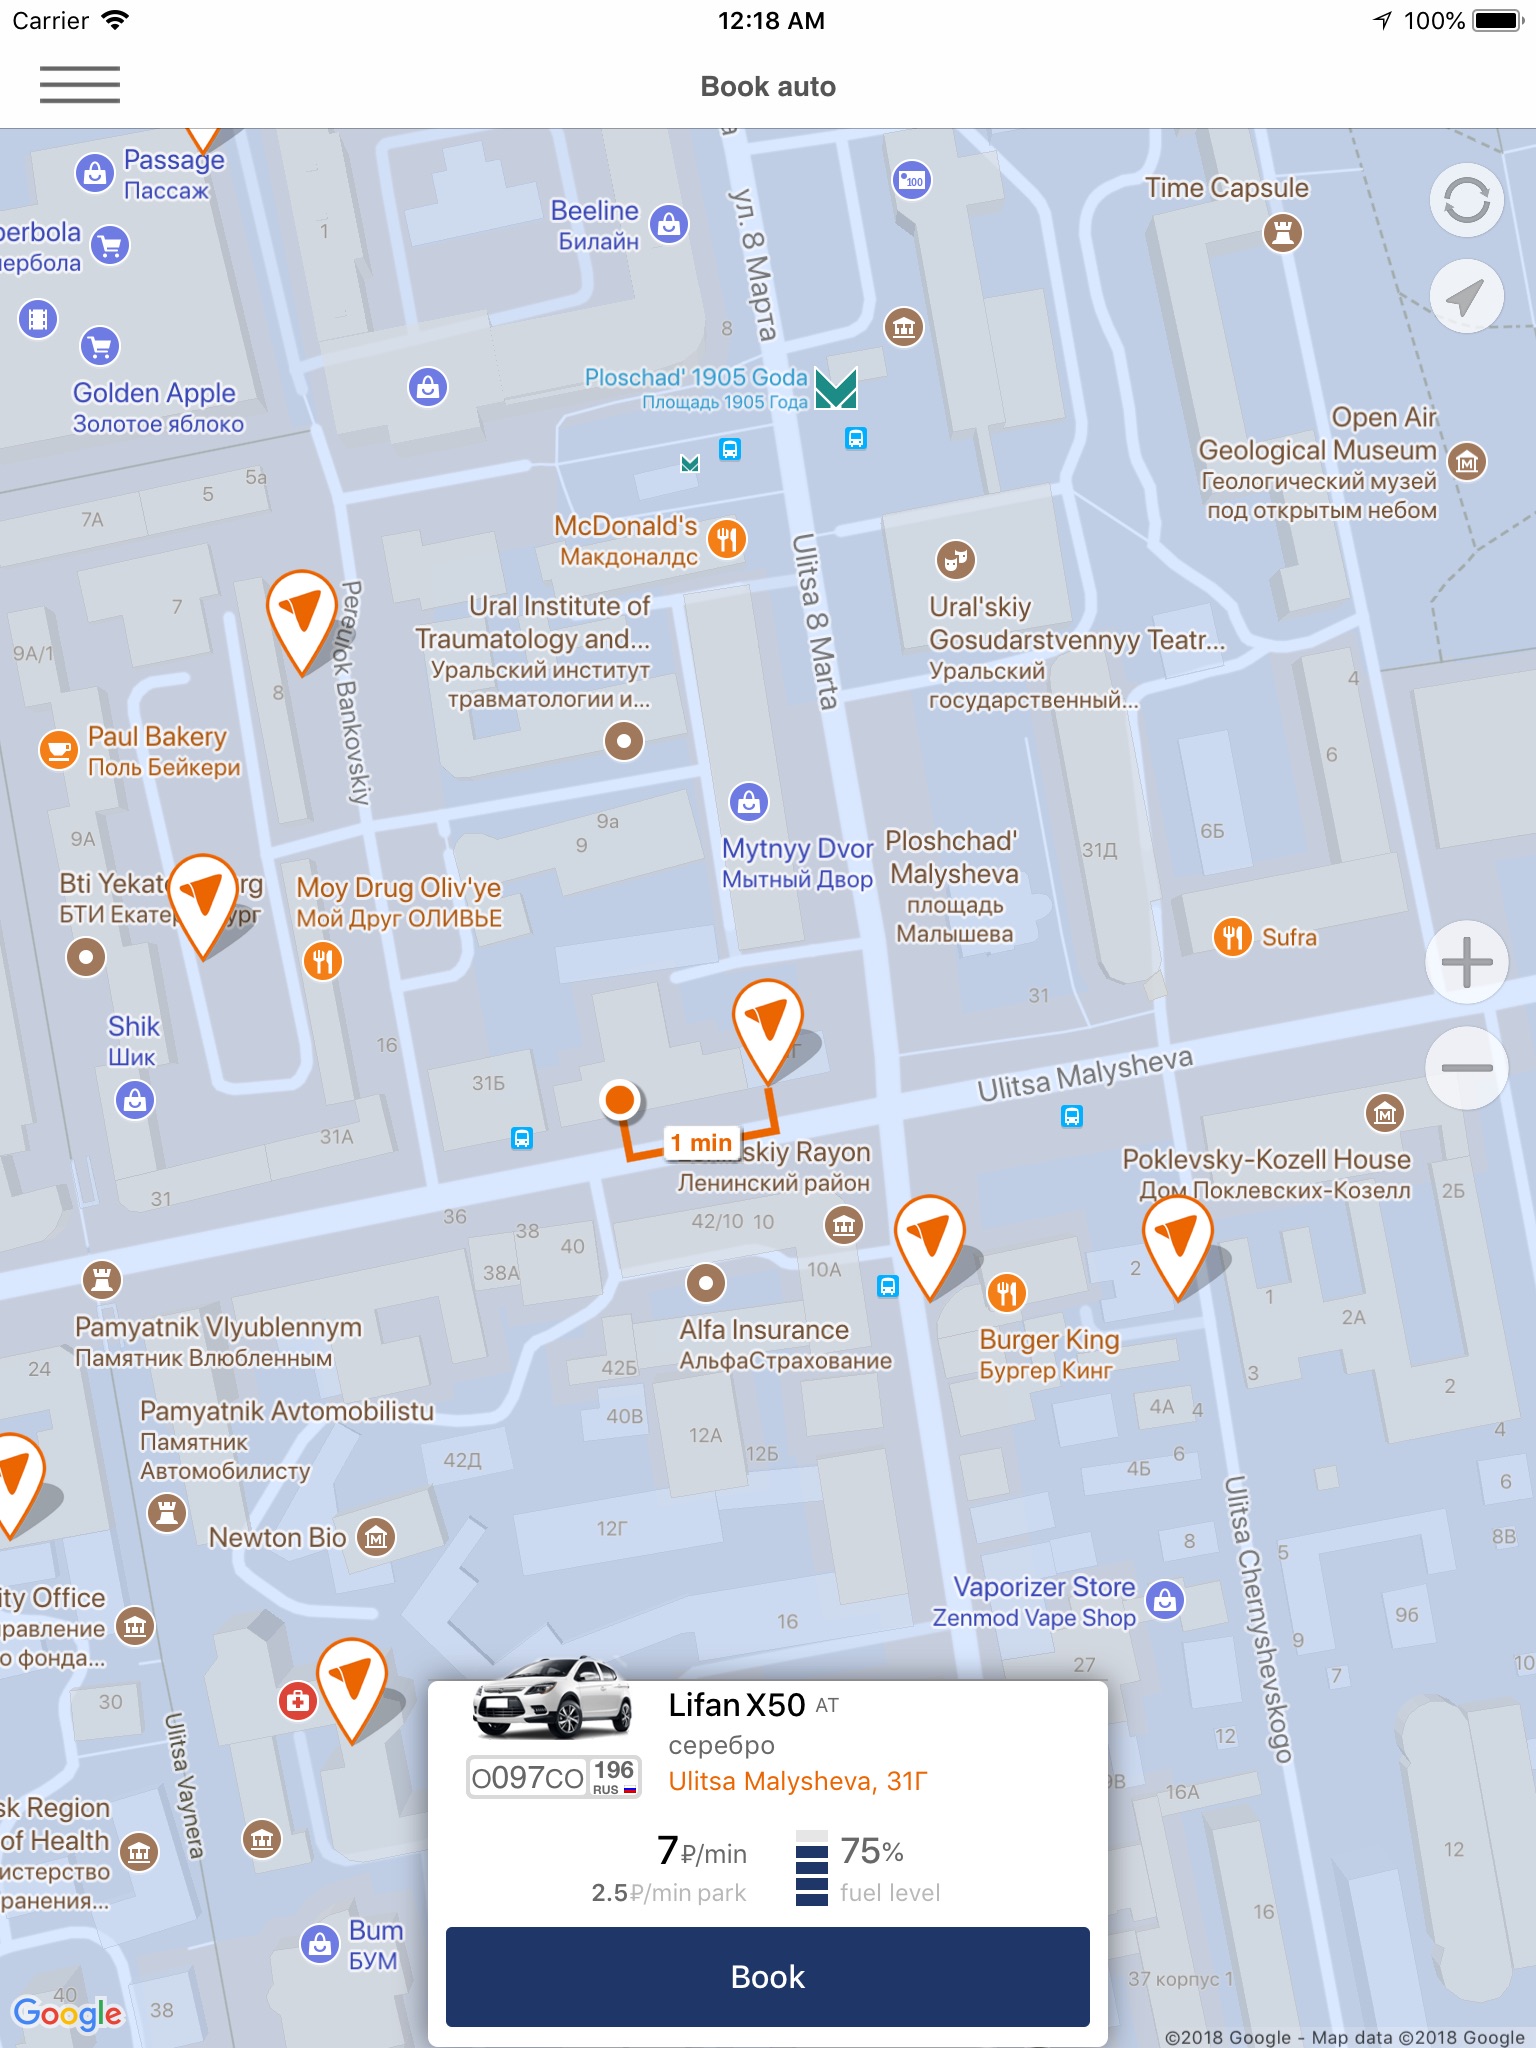Open address Ulitsa Malysheva, 31Г link
1536x2048 pixels.
point(798,1781)
